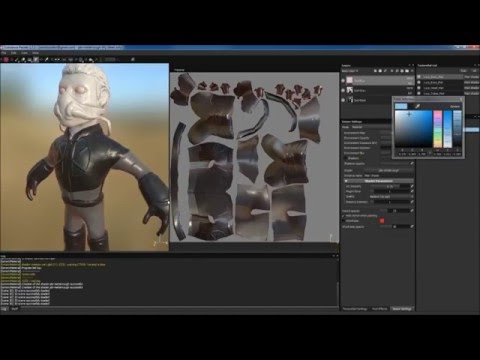
Task: Click the red wireframe color swatch
Action: (382, 221)
